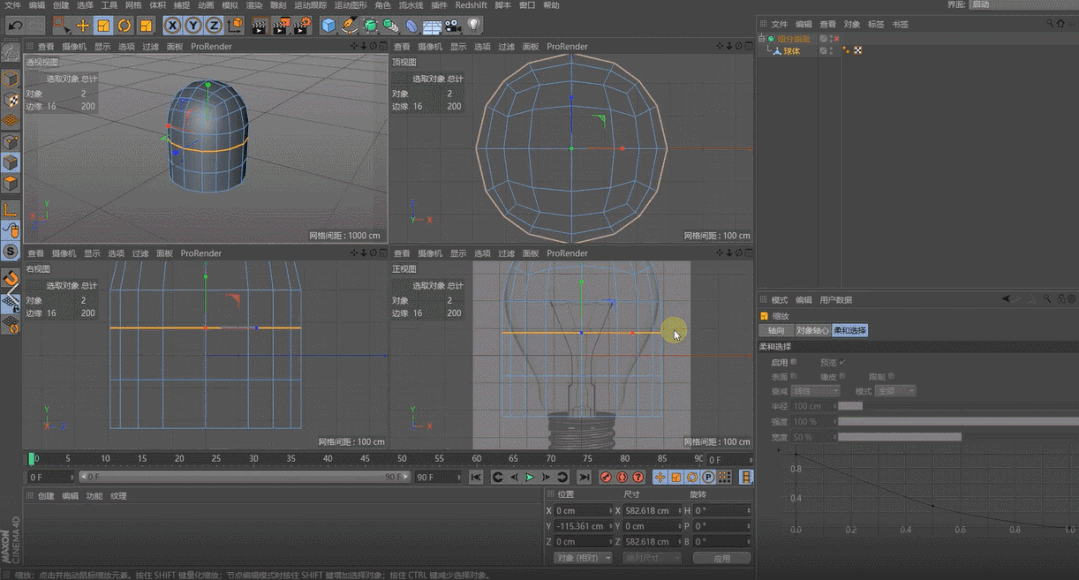This screenshot has width=1079, height=580.
Task: Open the 文件 menu in the menu bar
Action: [x=12, y=5]
